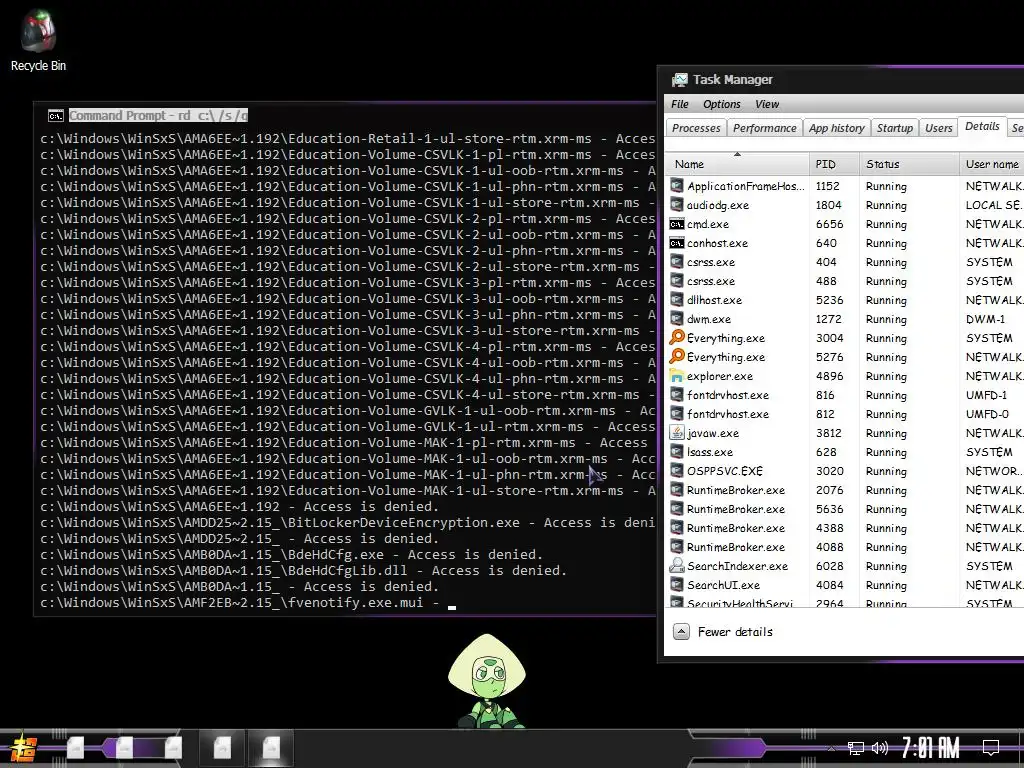The height and width of the screenshot is (768, 1024).
Task: Select fontdrvhost.exe row with PID 812
Action: (x=845, y=414)
